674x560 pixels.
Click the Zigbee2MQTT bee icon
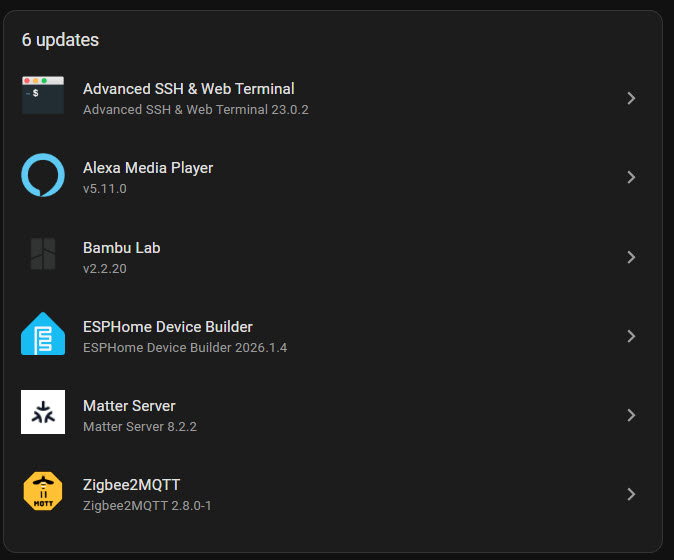coord(43,491)
